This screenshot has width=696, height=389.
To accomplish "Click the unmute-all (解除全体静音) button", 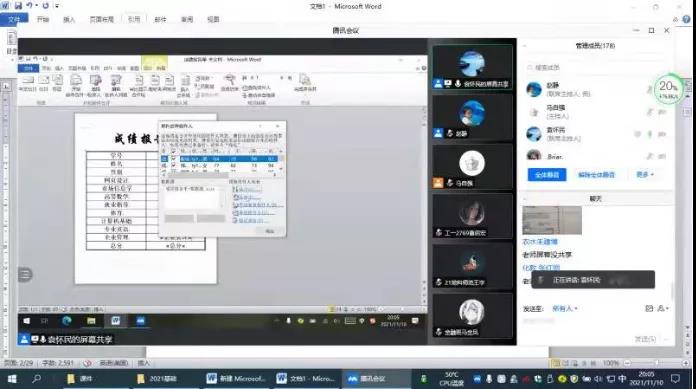I will click(x=597, y=175).
